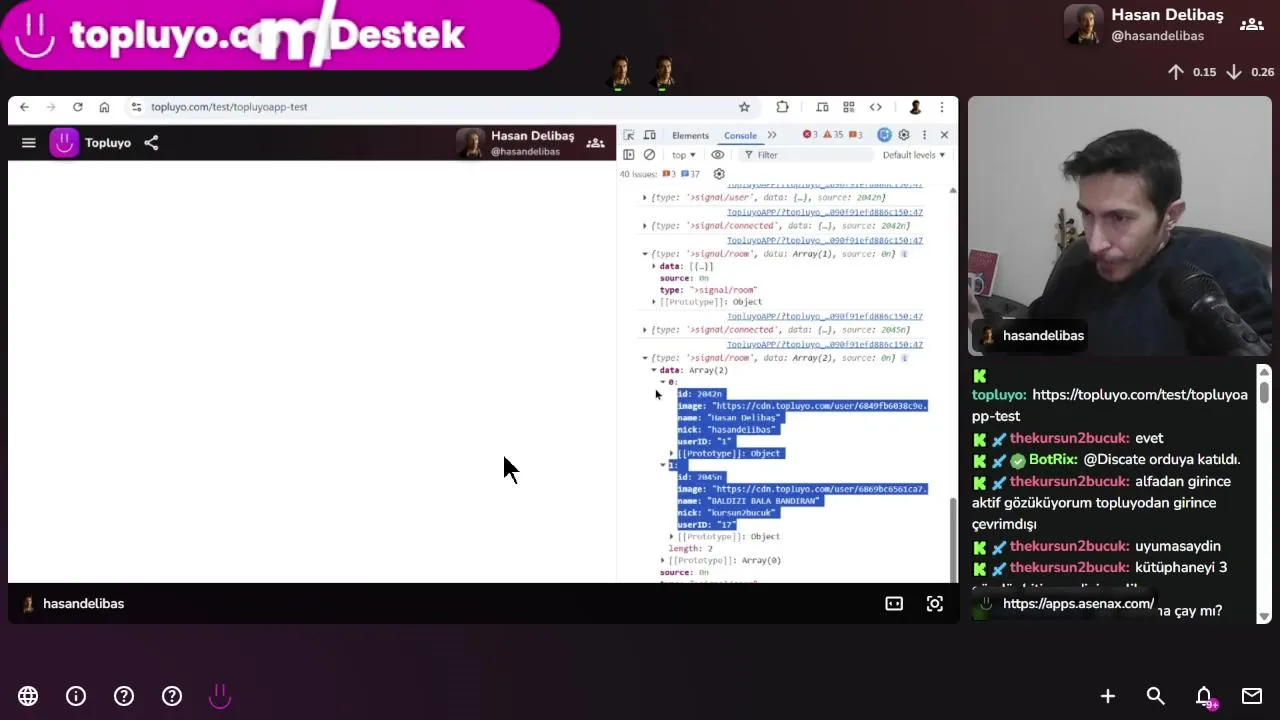Collapse the data: Array(2) node

654,370
